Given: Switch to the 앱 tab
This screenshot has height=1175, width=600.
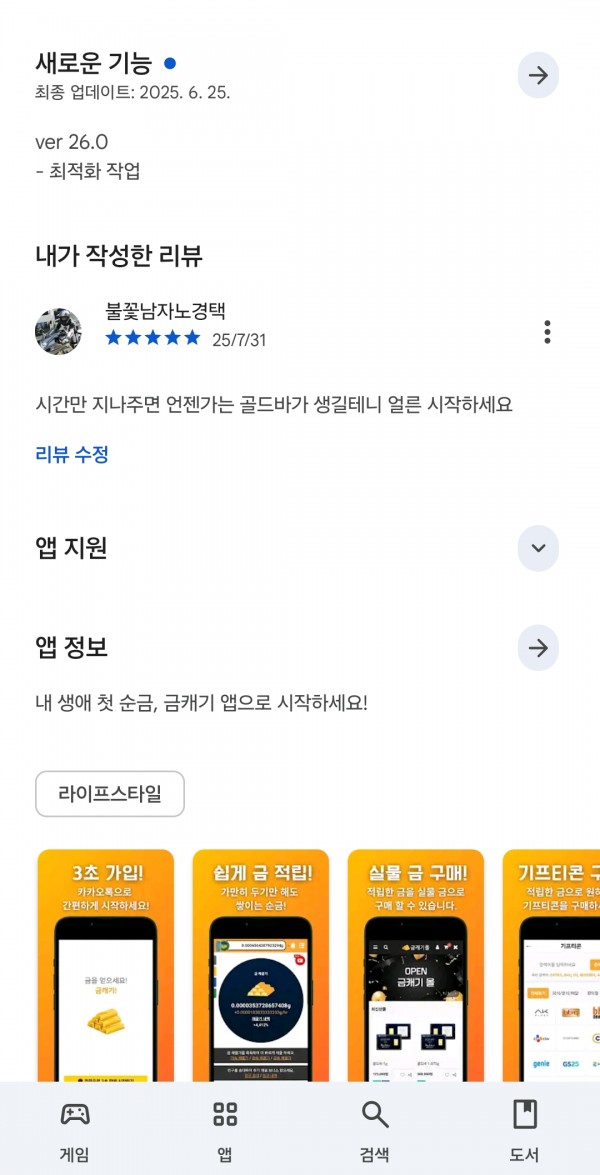Looking at the screenshot, I should (x=225, y=1131).
